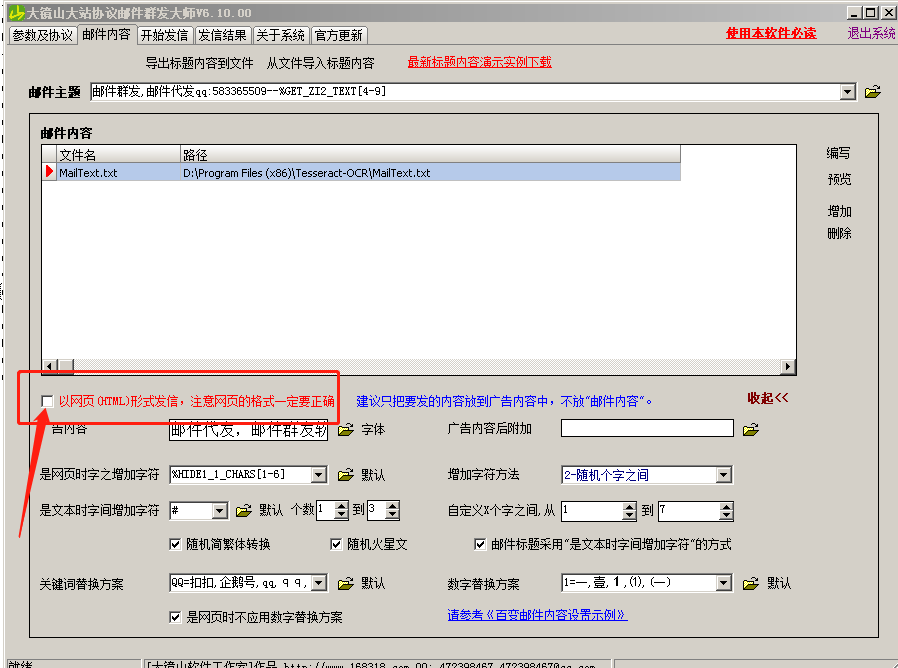Click folder icon next to 字体 label

coord(346,430)
